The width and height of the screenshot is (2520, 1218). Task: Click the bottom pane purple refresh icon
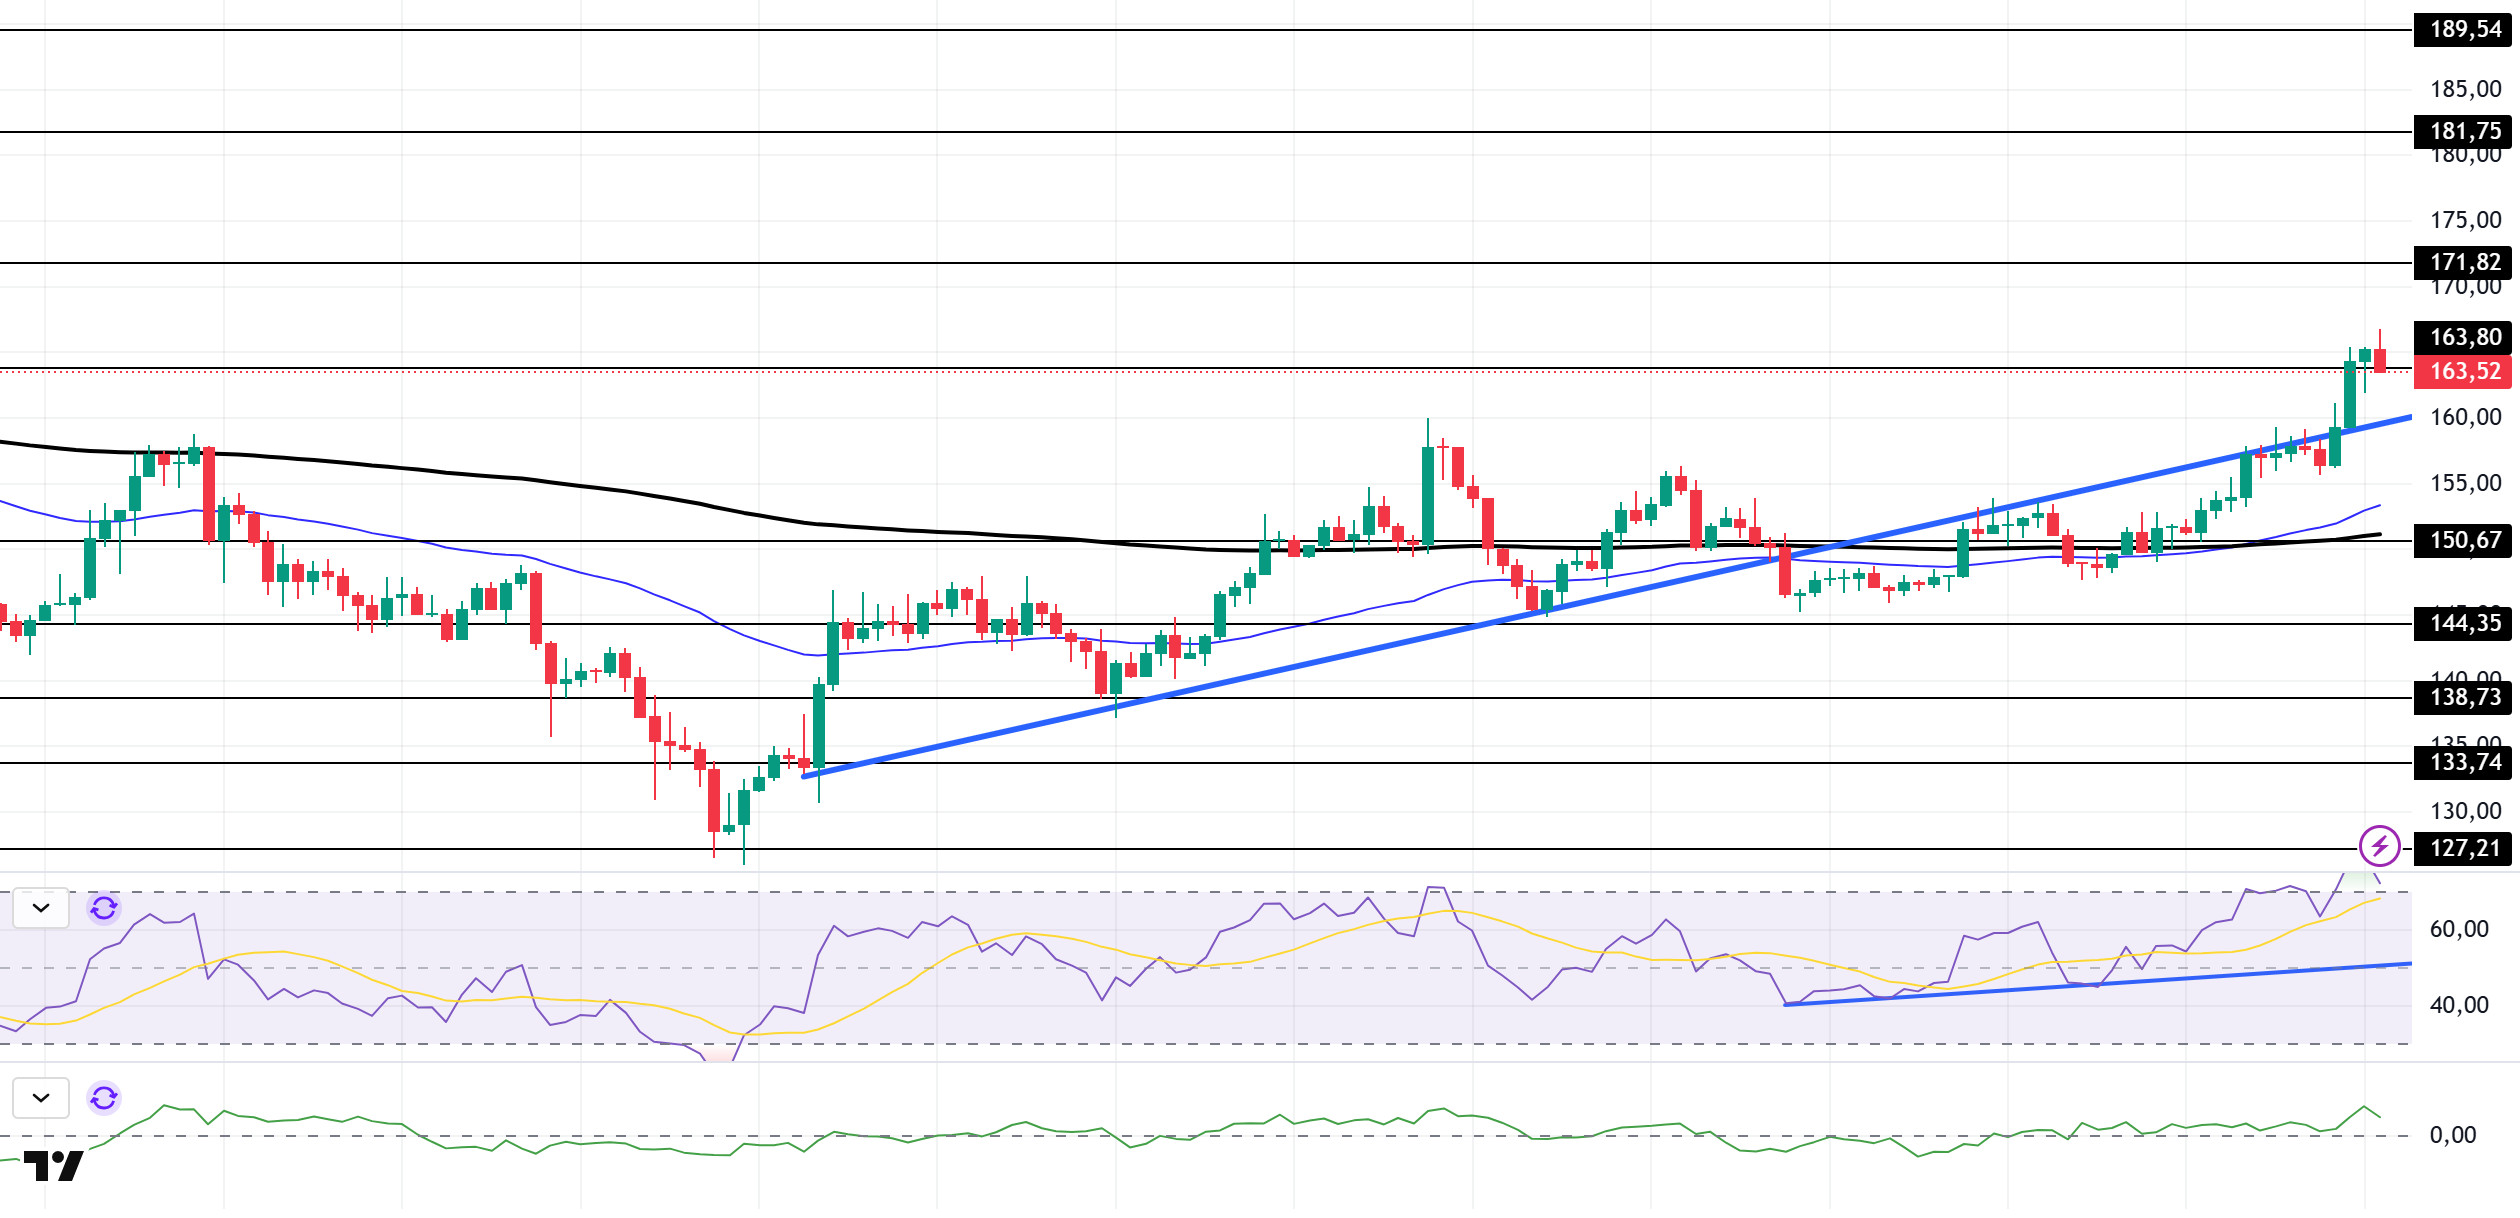[x=104, y=1098]
